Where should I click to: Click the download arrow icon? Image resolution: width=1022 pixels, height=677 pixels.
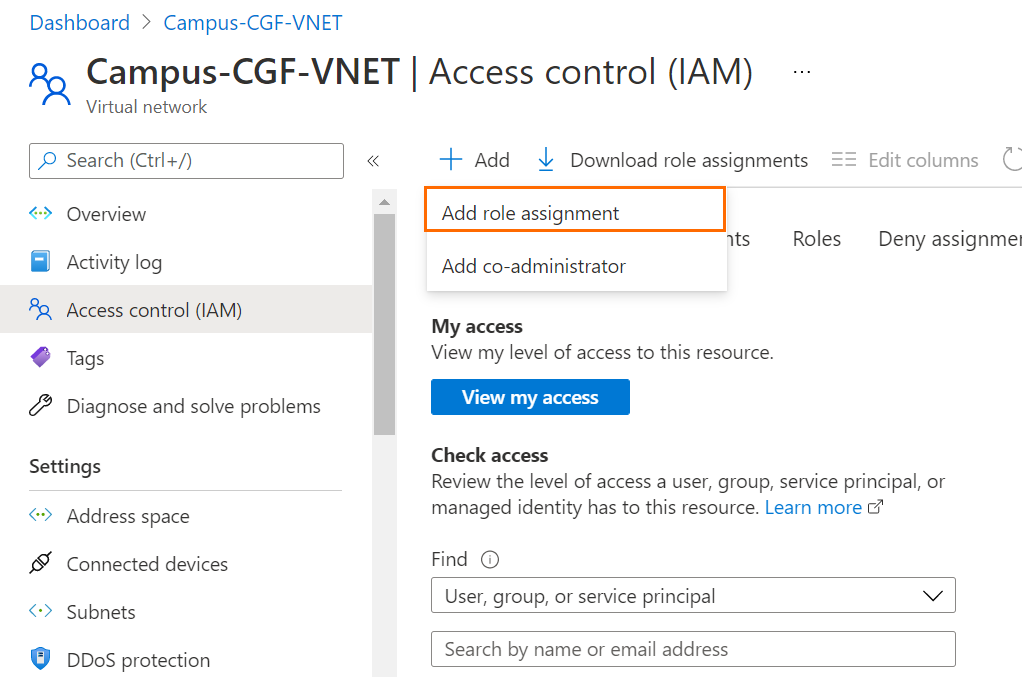click(x=546, y=160)
